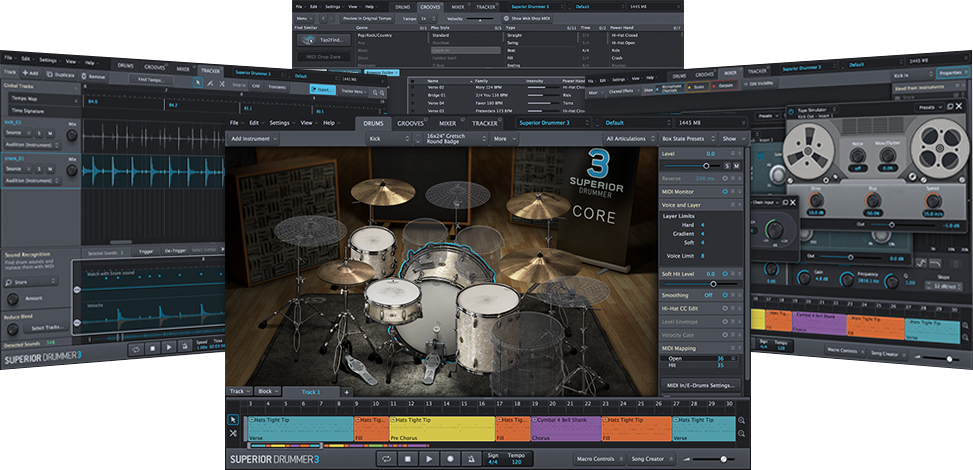973x470 pixels.
Task: Toggle Level Envelope power button
Action: [725, 322]
